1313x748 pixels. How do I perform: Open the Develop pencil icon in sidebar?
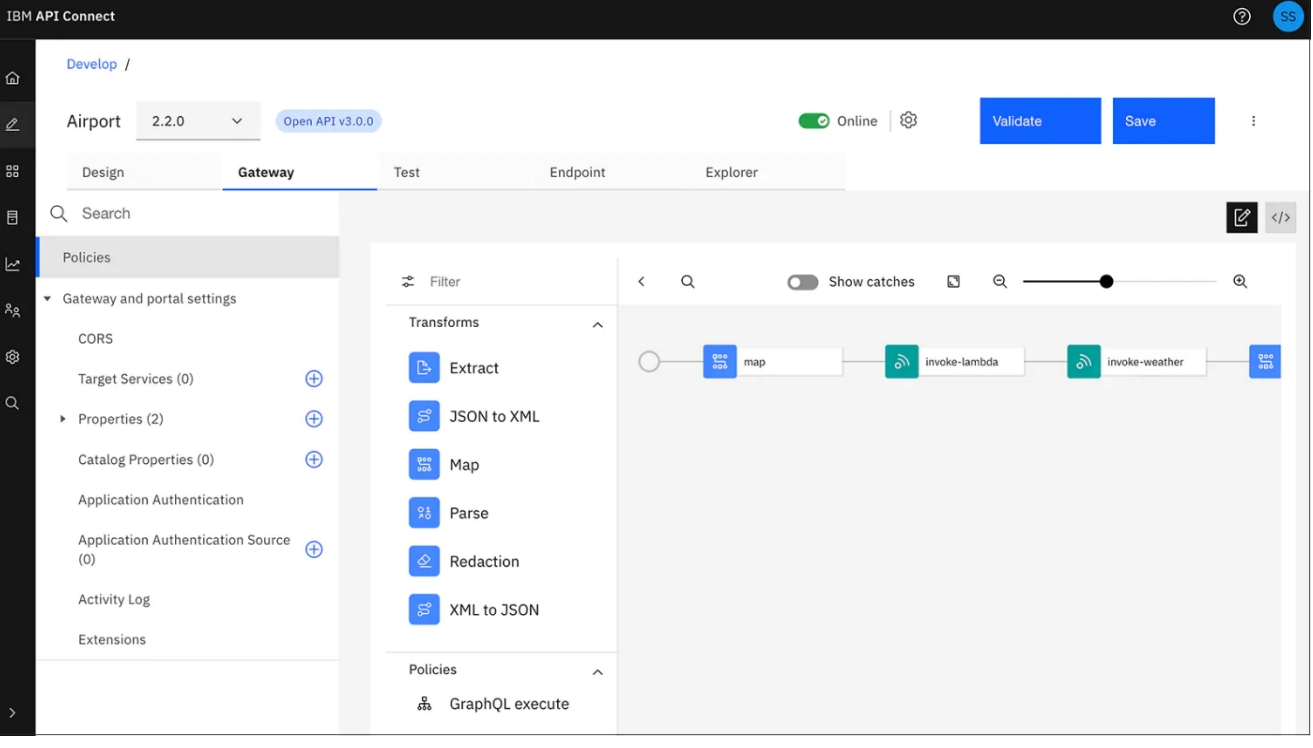[x=13, y=125]
